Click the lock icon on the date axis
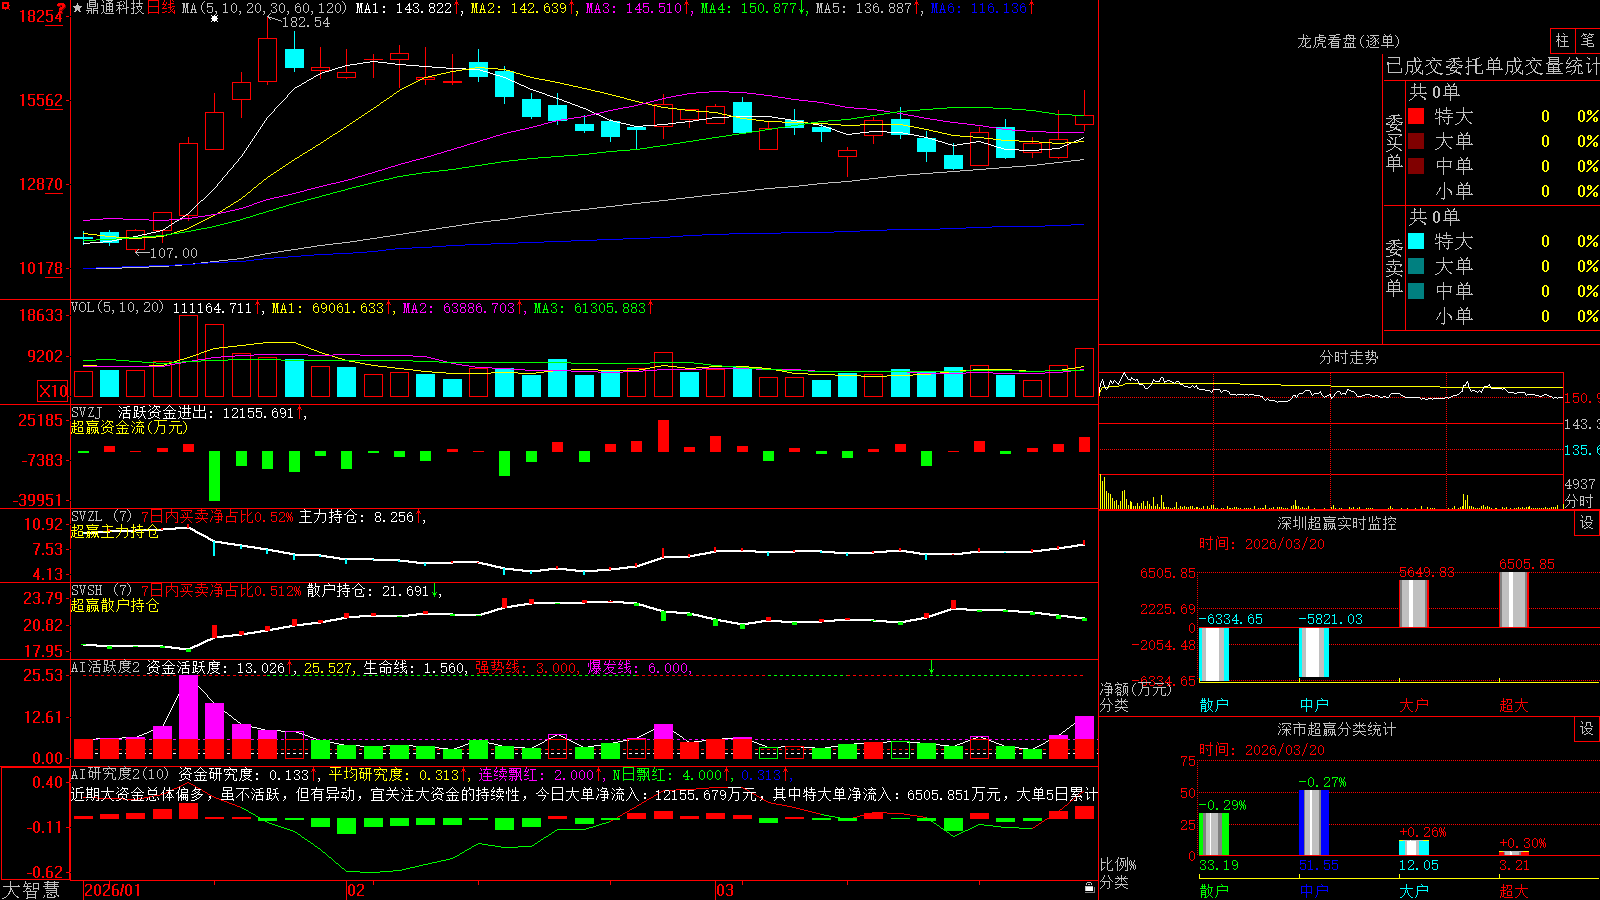This screenshot has width=1600, height=900. pos(1090,887)
